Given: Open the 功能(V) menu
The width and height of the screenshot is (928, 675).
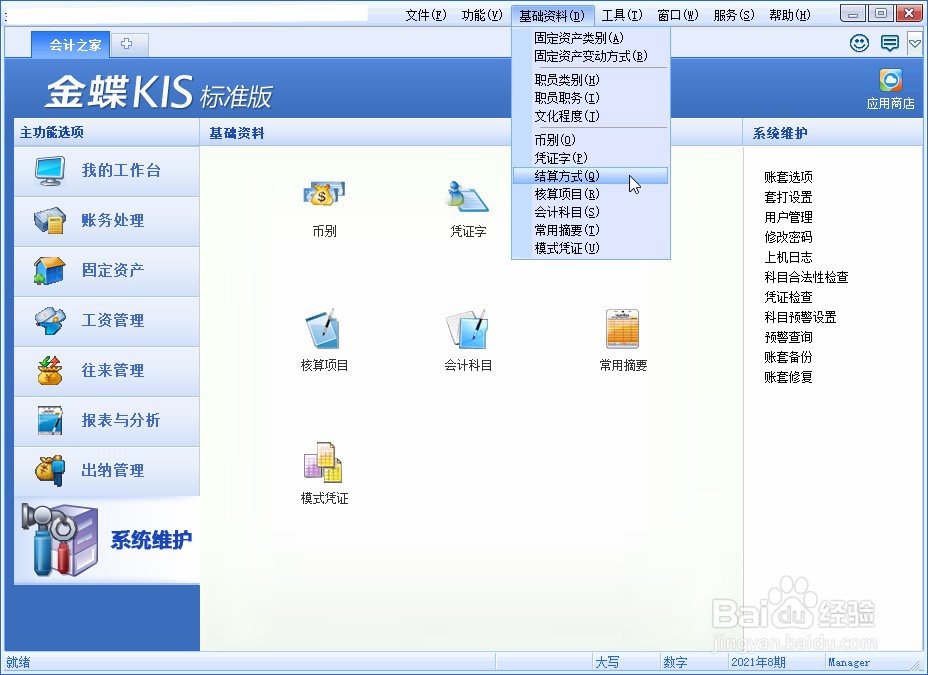Looking at the screenshot, I should point(482,15).
